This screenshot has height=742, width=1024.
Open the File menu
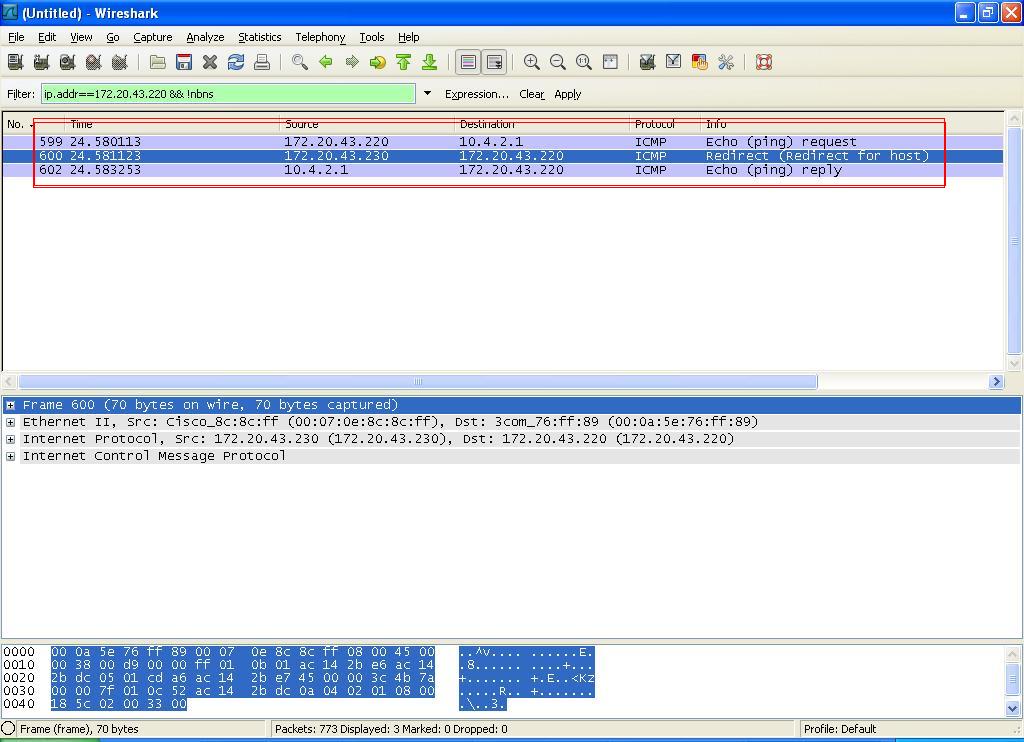16,37
